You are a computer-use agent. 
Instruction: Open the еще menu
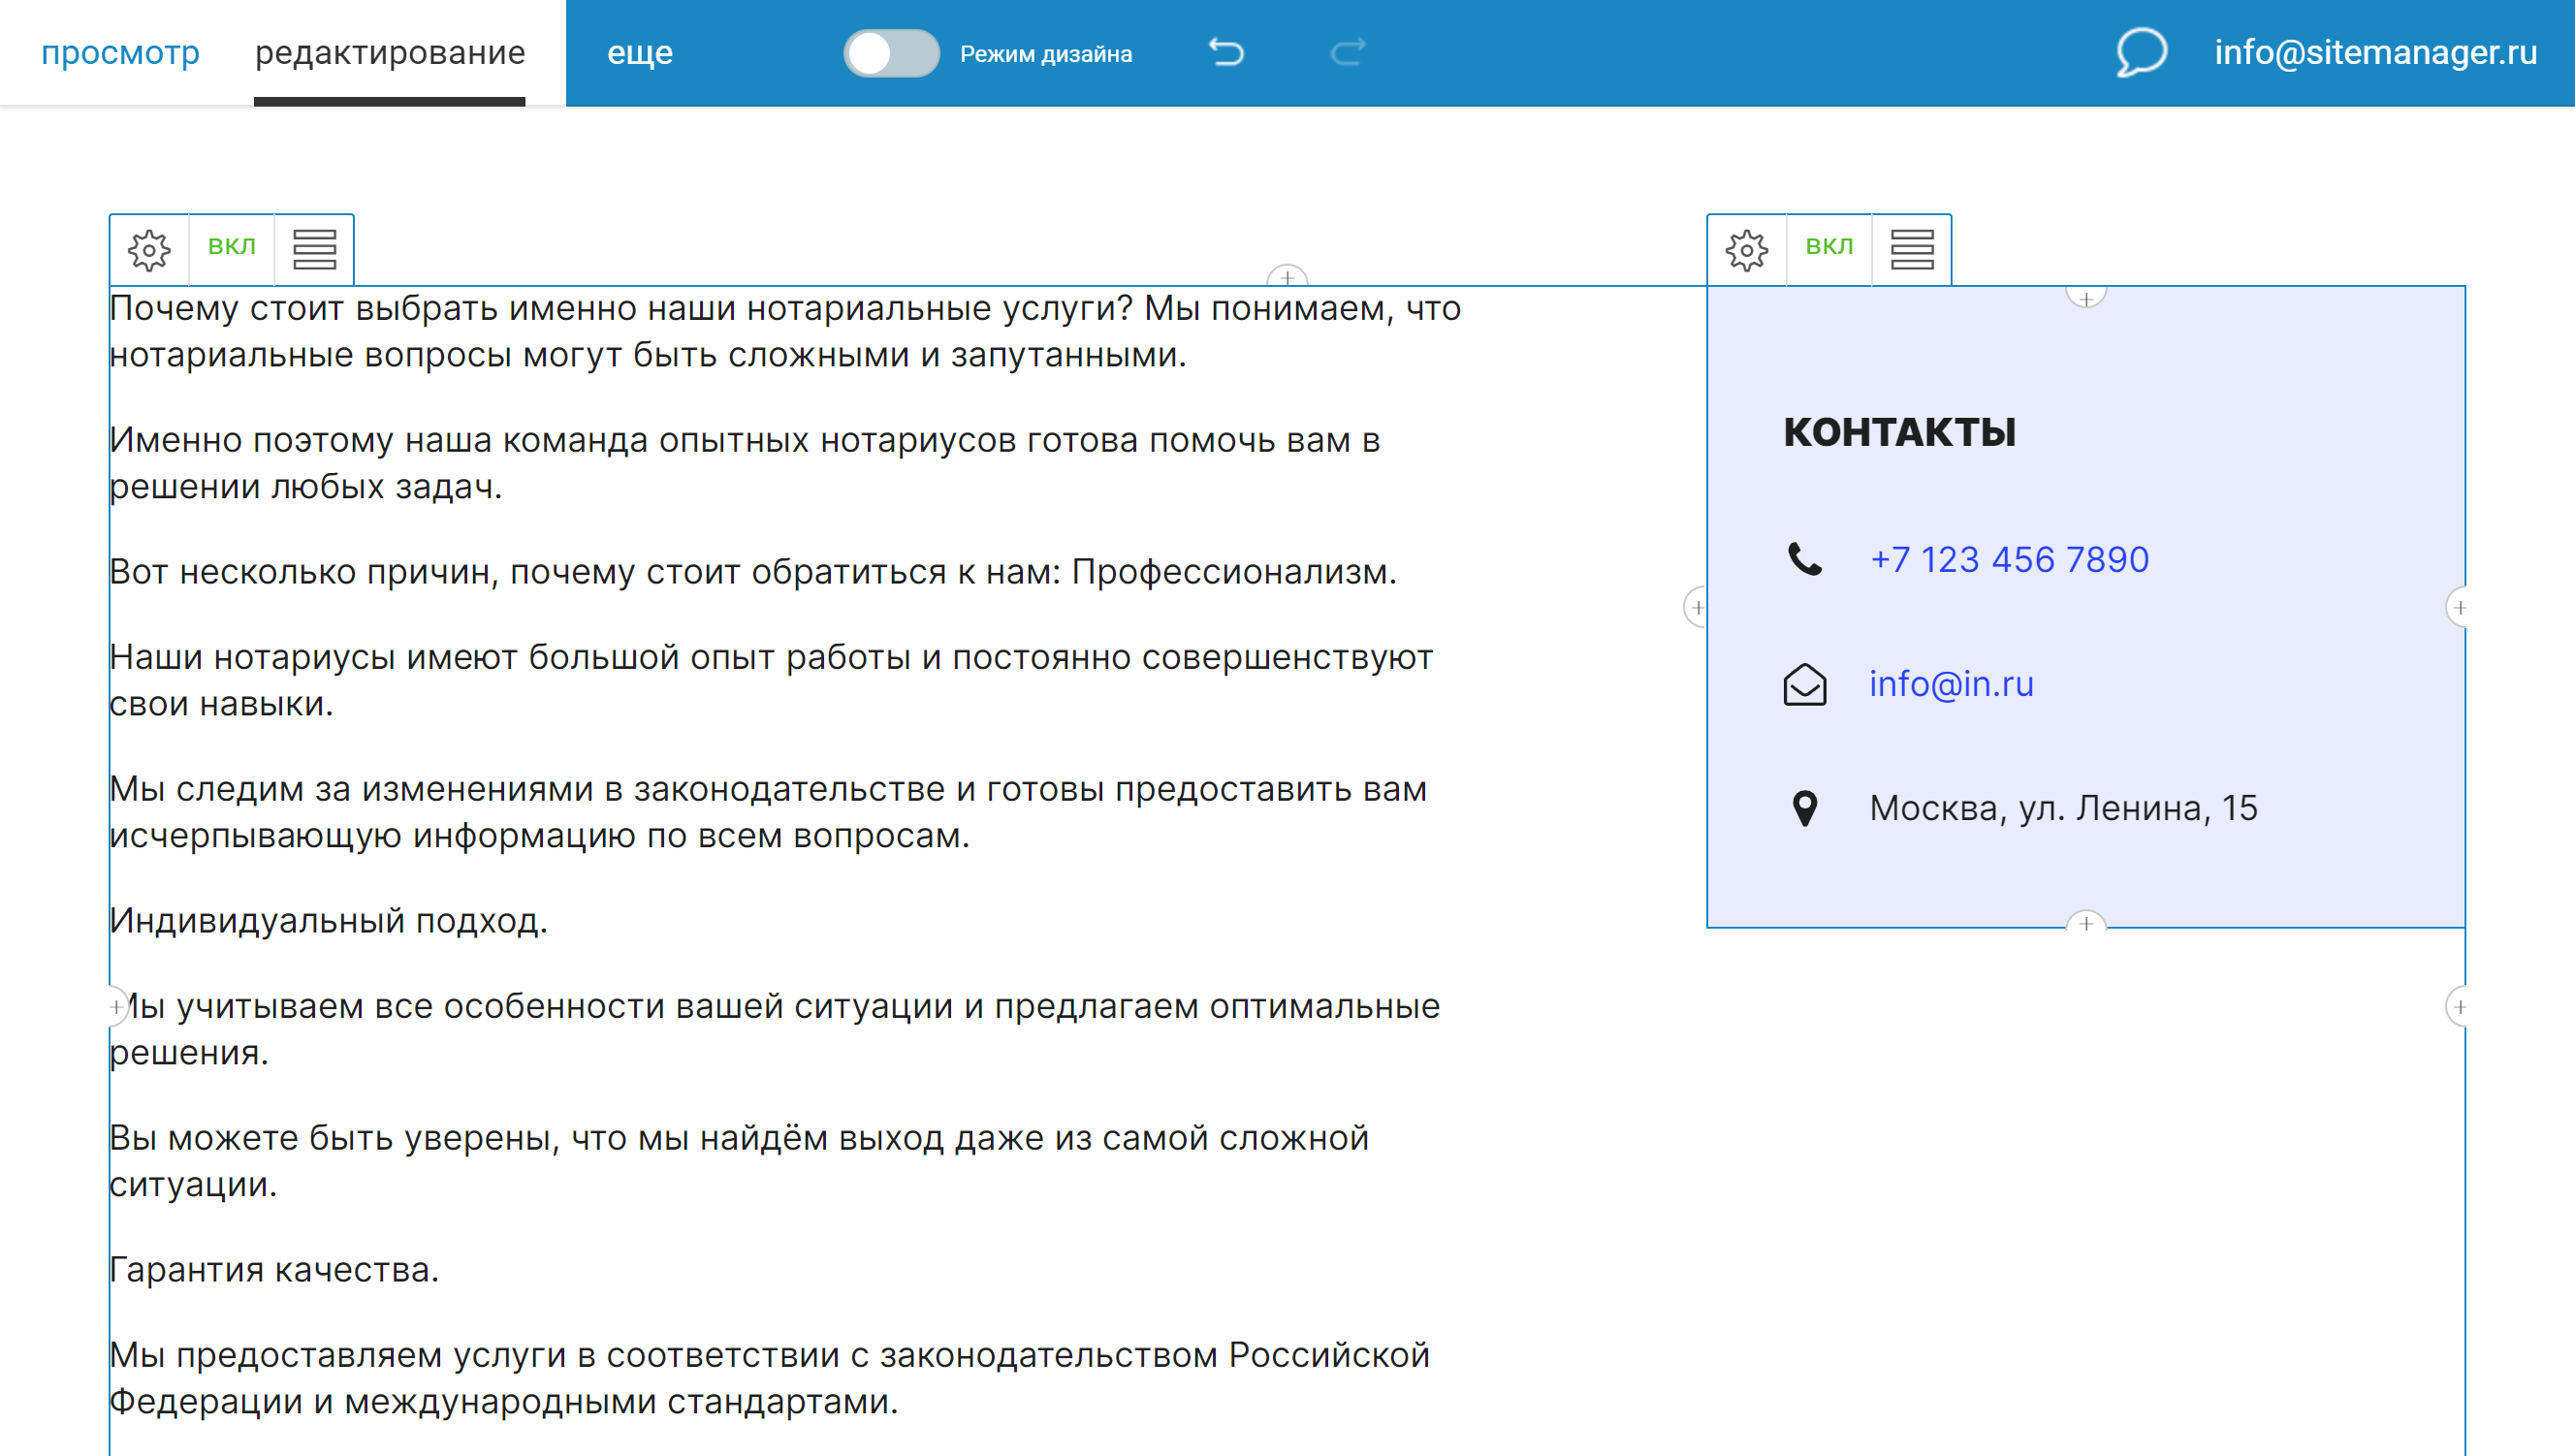(x=641, y=51)
